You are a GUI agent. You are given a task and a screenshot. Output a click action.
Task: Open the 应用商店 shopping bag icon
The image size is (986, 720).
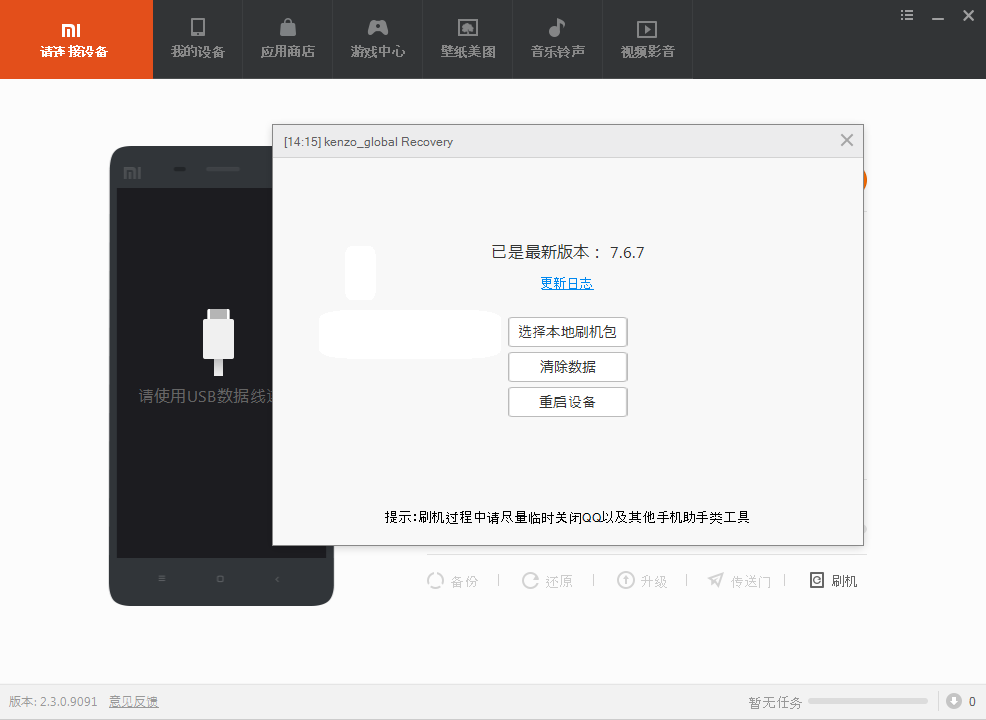287,29
